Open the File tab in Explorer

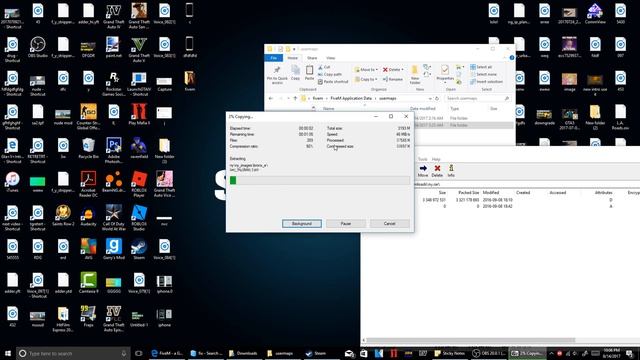273,58
